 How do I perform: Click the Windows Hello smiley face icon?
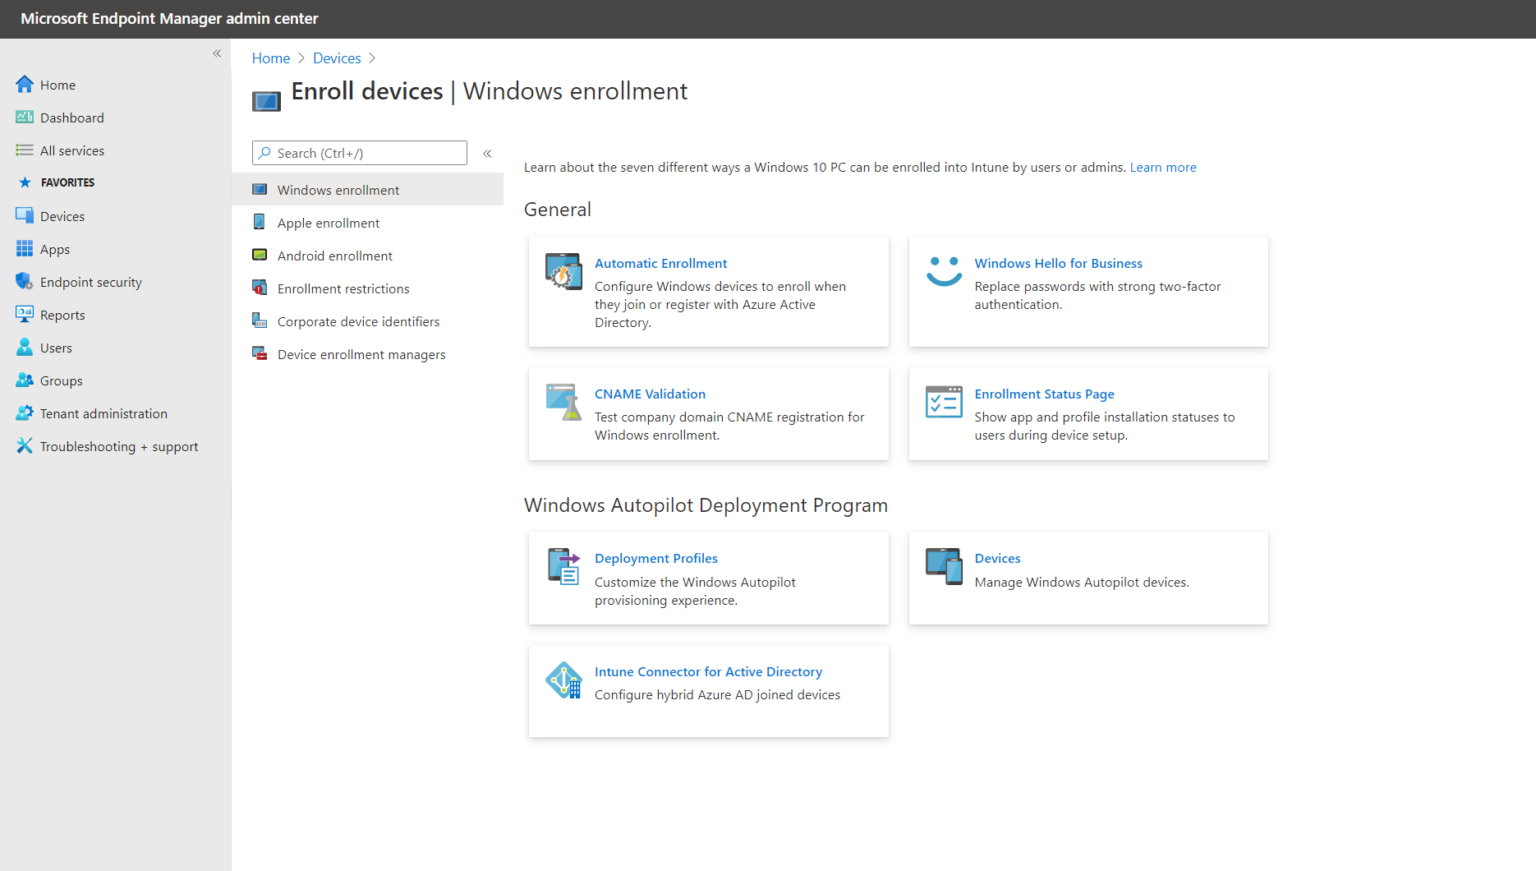[943, 271]
